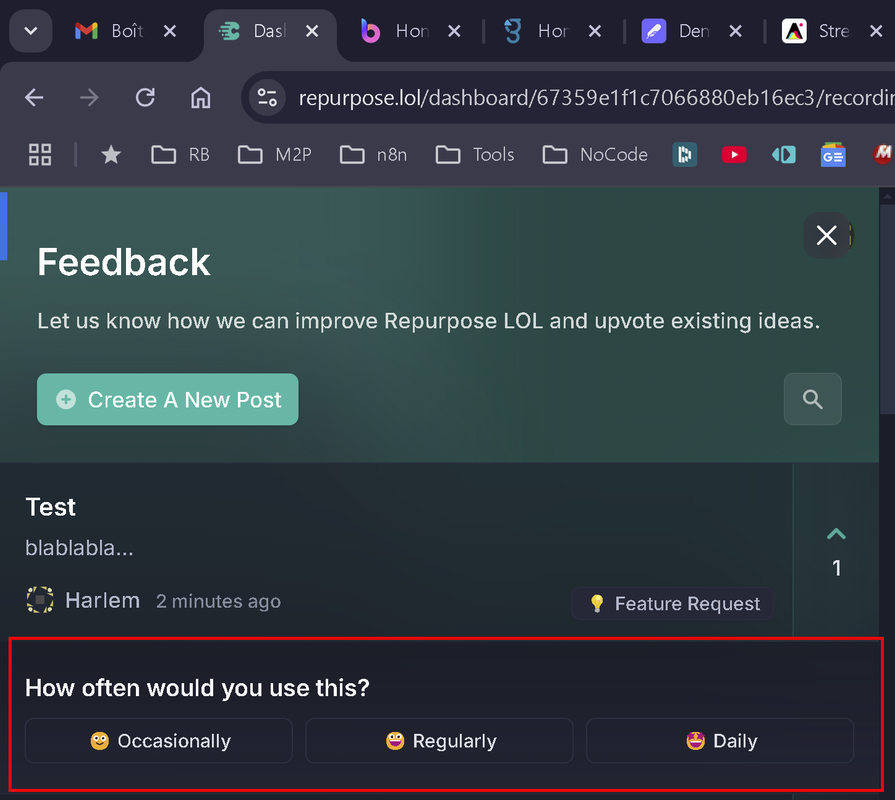Go back to previous page

pos(34,98)
